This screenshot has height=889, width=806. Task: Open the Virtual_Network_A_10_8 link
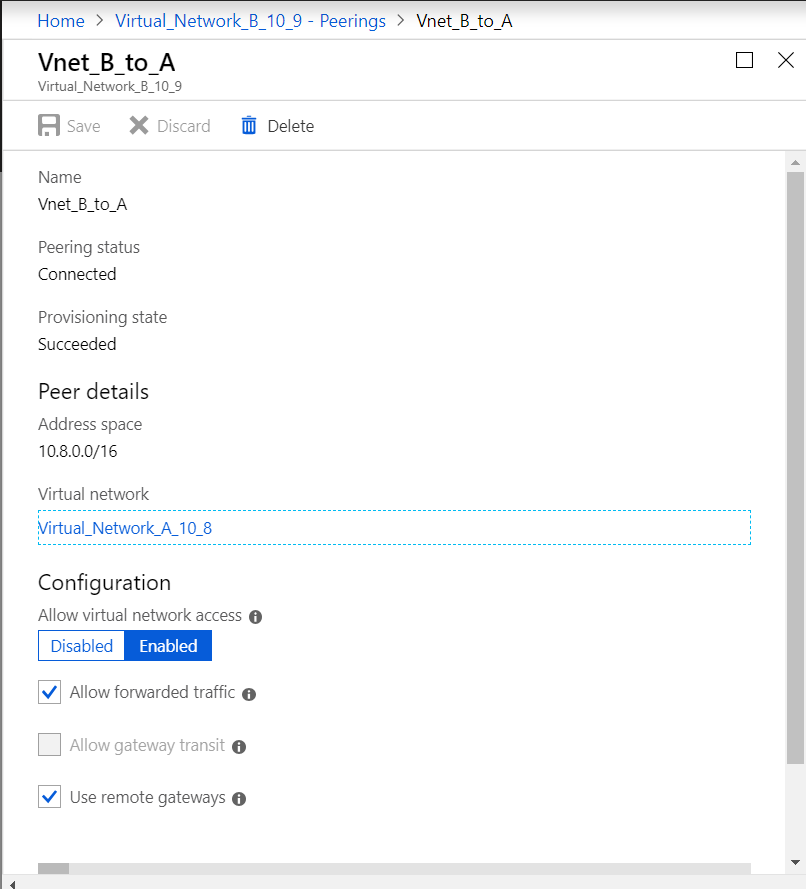pos(125,528)
